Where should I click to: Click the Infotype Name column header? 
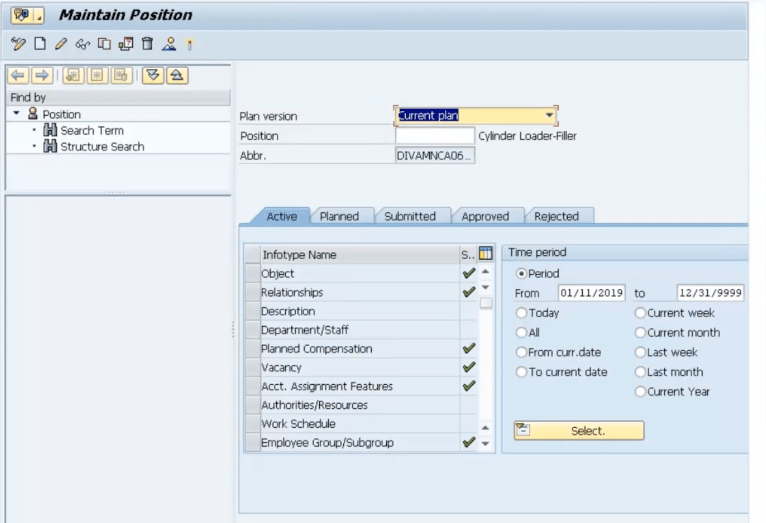360,254
